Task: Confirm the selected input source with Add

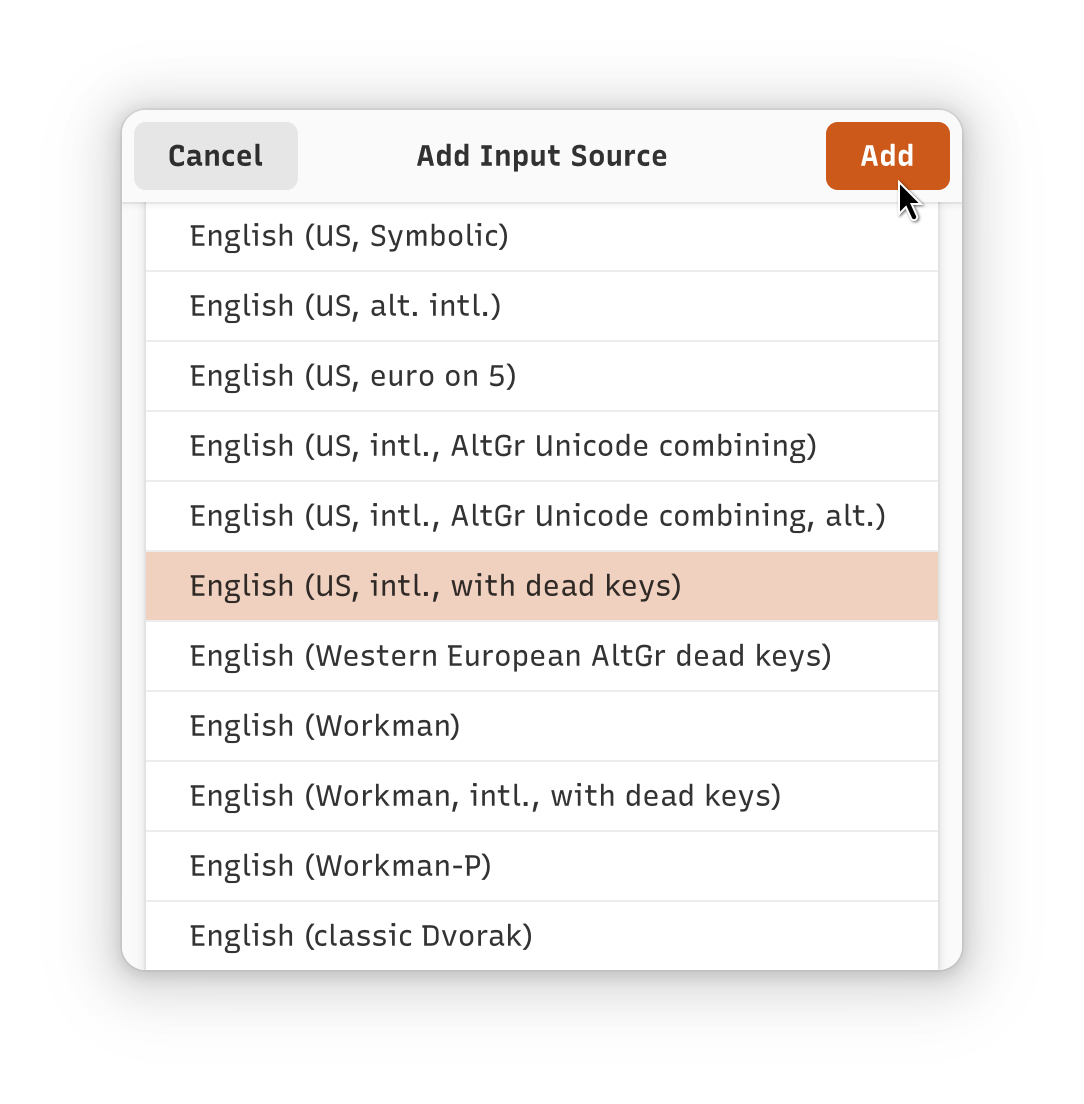Action: click(x=887, y=156)
